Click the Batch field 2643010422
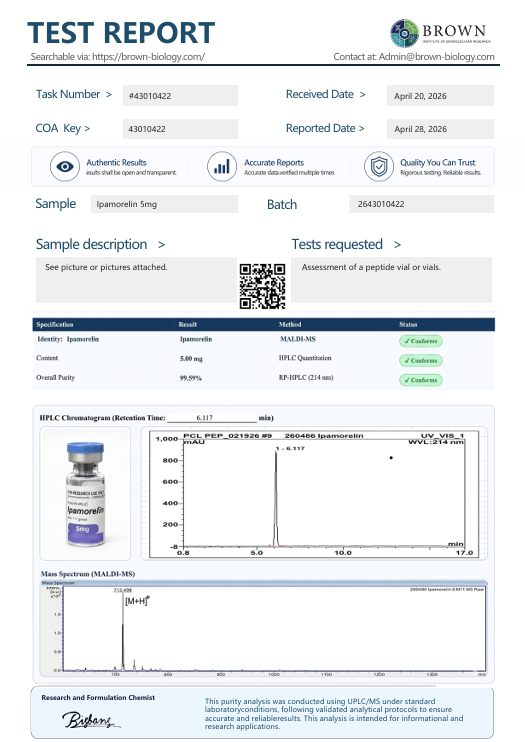This screenshot has height=742, width=525. pyautogui.click(x=421, y=204)
